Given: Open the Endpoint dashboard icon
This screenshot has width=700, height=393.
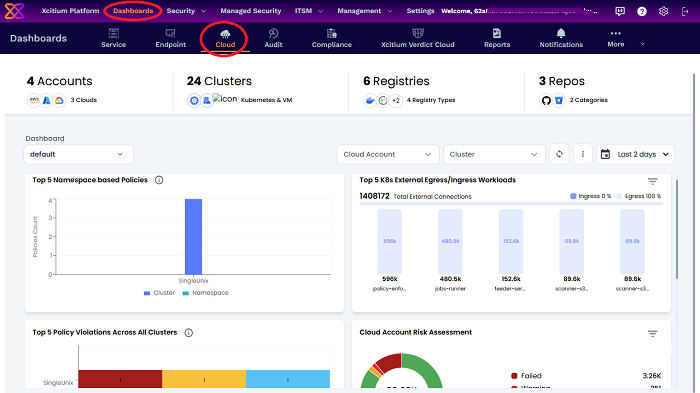Looking at the screenshot, I should coord(170,33).
